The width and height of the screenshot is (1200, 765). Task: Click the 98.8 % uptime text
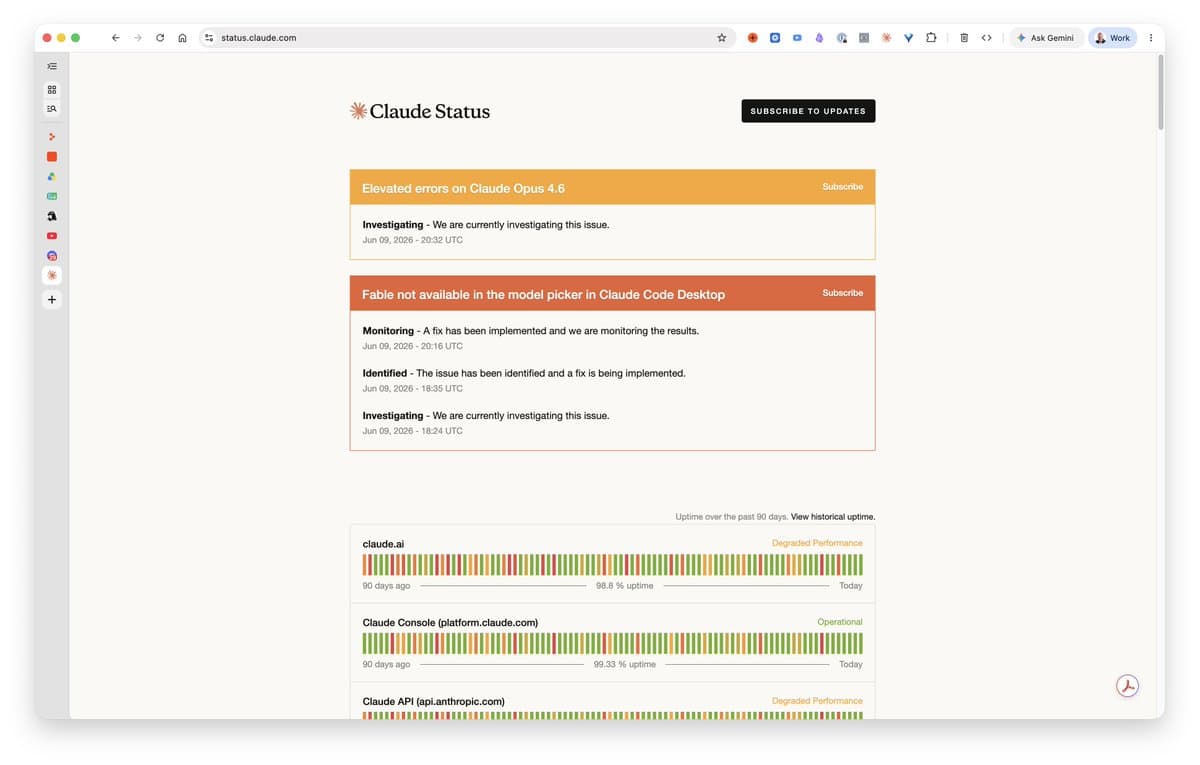tap(624, 586)
